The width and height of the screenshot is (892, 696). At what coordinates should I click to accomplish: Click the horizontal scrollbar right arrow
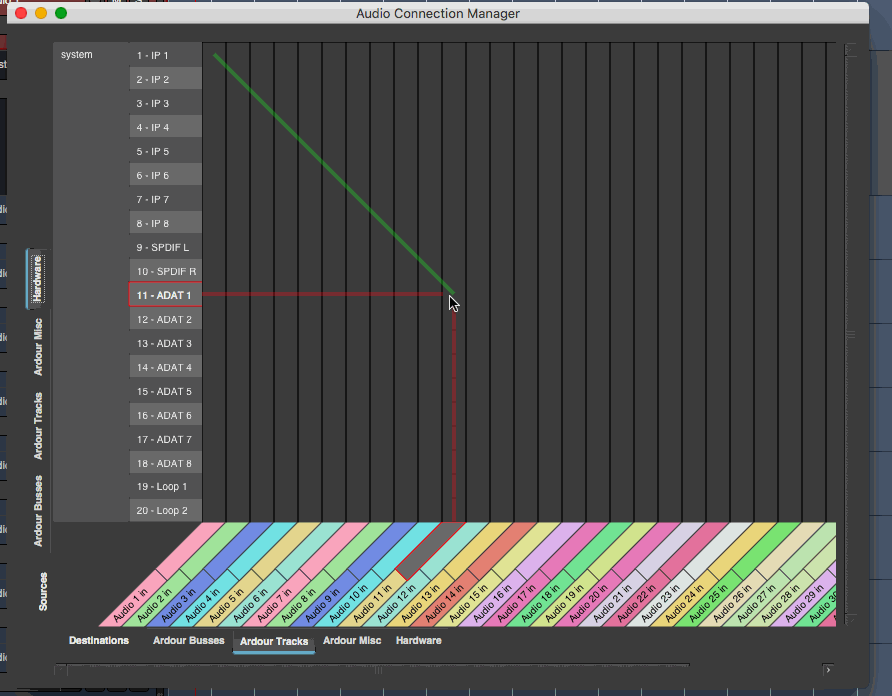point(827,669)
